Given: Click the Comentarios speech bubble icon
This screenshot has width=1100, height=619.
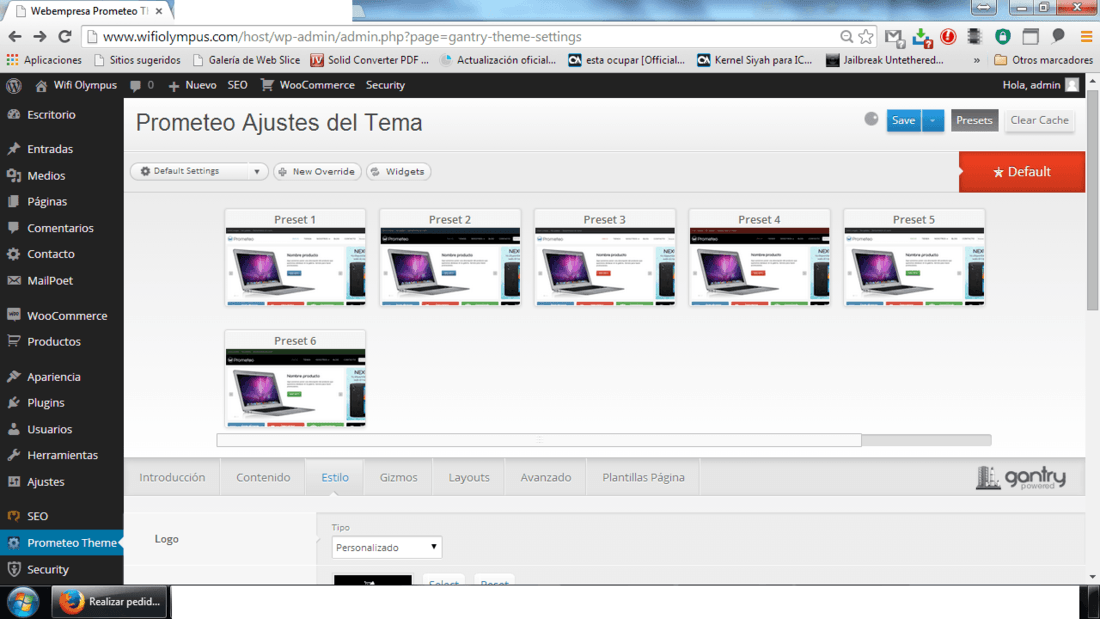Looking at the screenshot, I should (x=13, y=228).
